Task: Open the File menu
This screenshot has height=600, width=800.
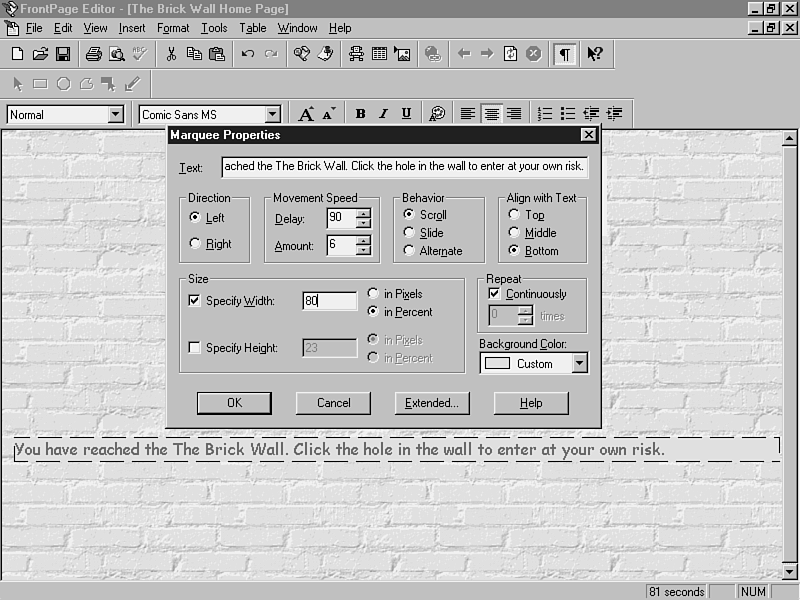Action: [34, 28]
